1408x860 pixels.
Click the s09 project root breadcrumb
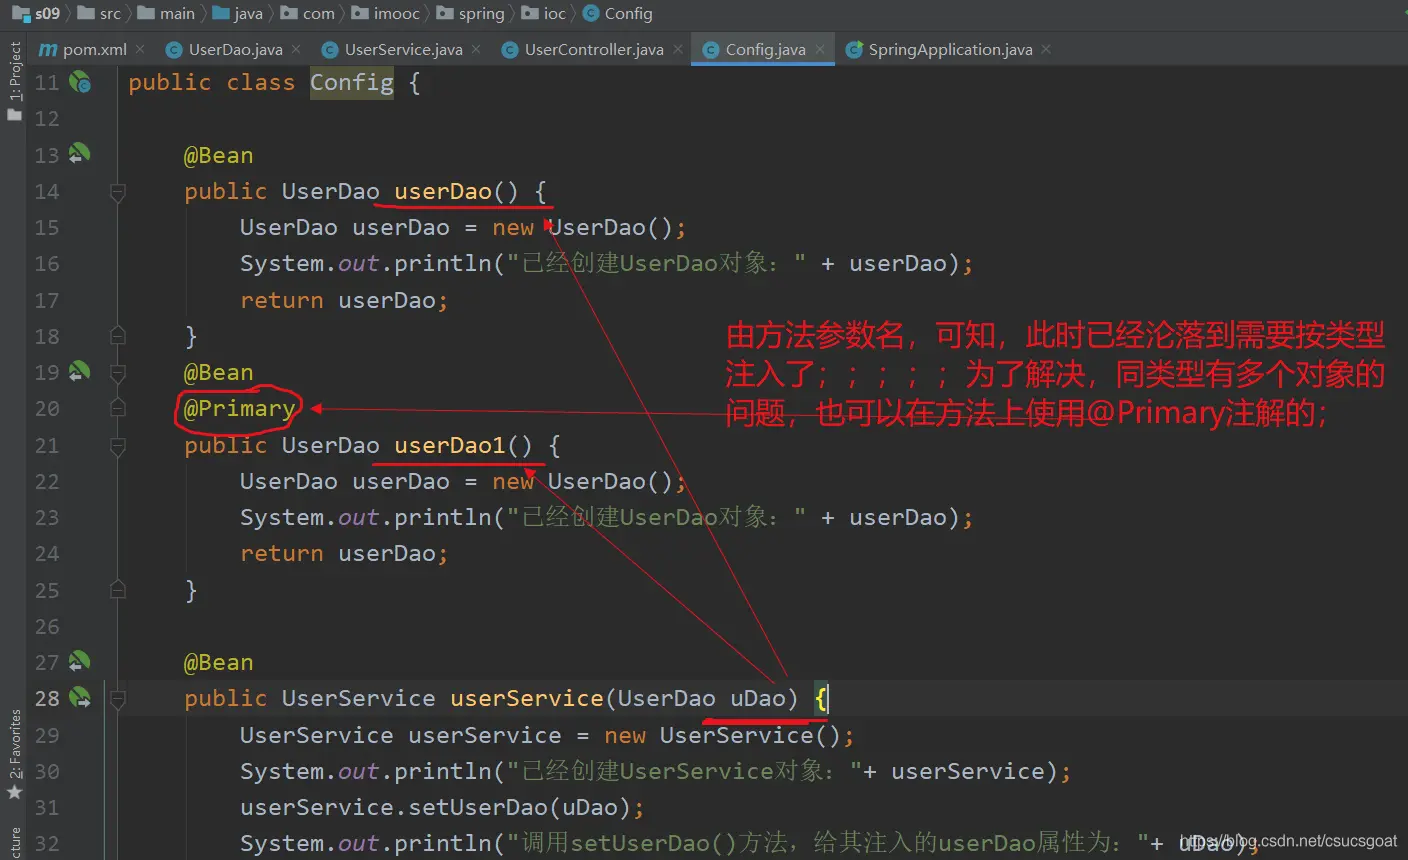coord(46,14)
